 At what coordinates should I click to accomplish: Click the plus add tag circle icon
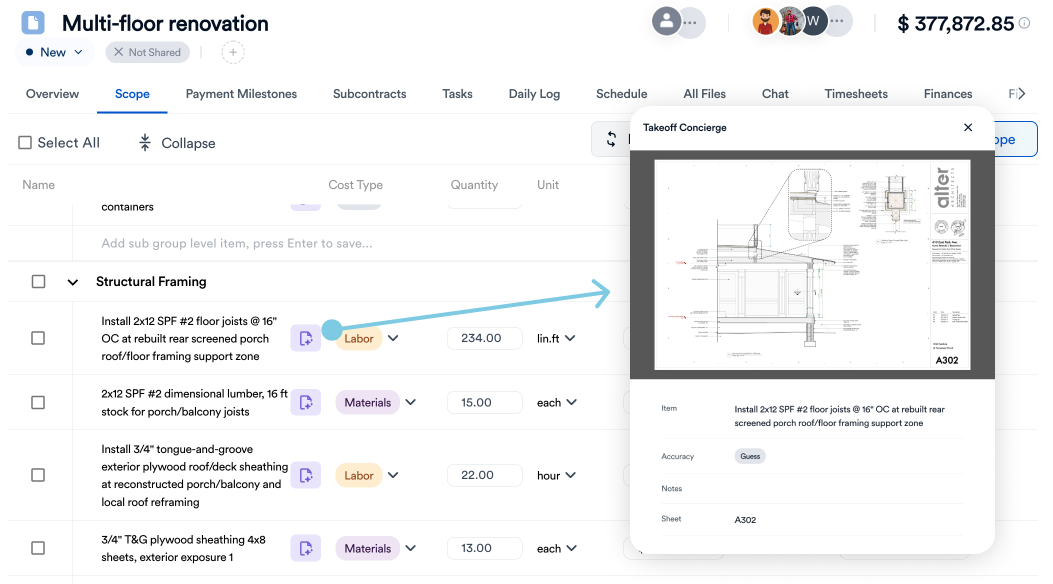[233, 52]
